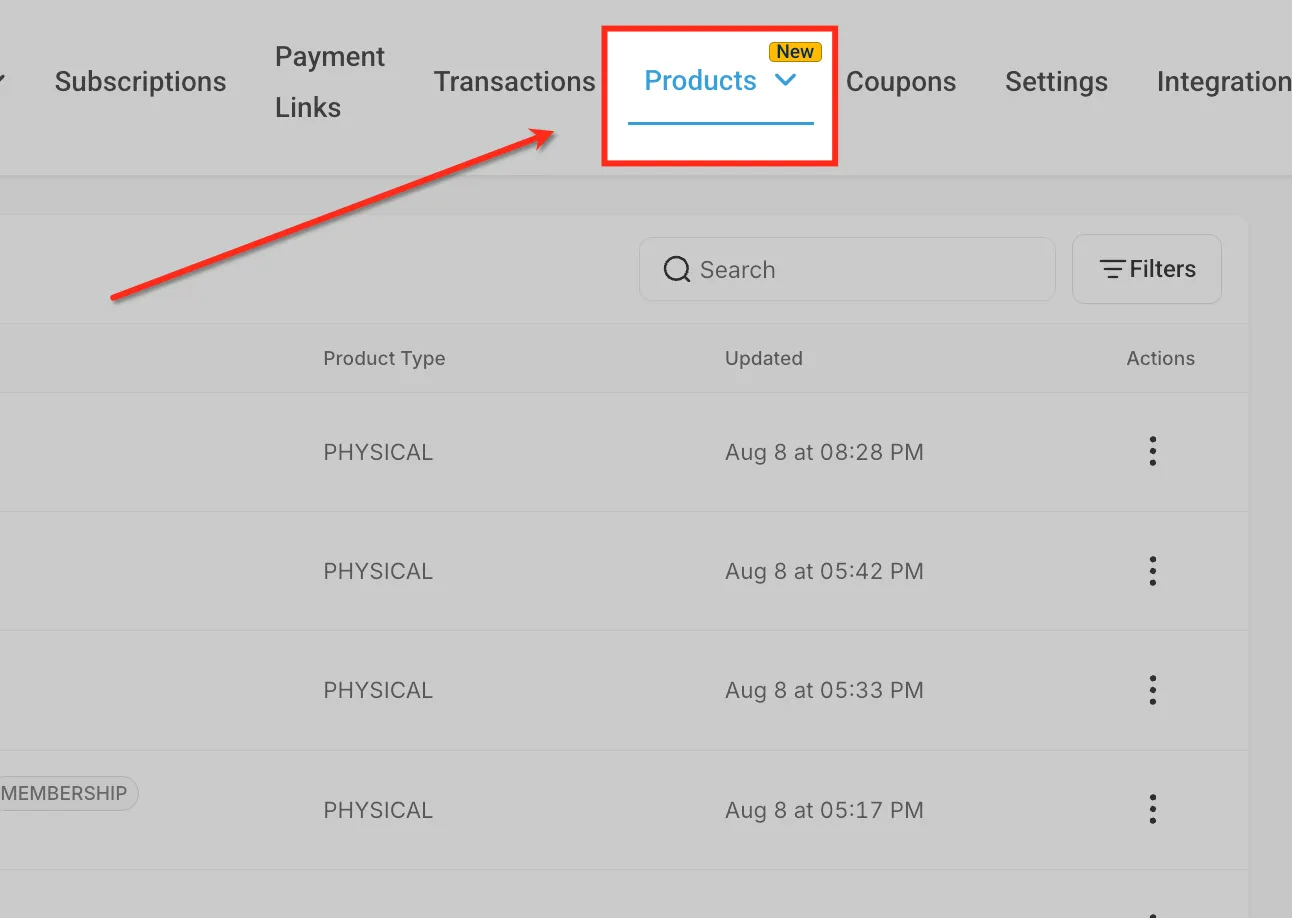This screenshot has width=1292, height=918.
Task: Open actions menu for 05:42 PM product
Action: coord(1153,571)
